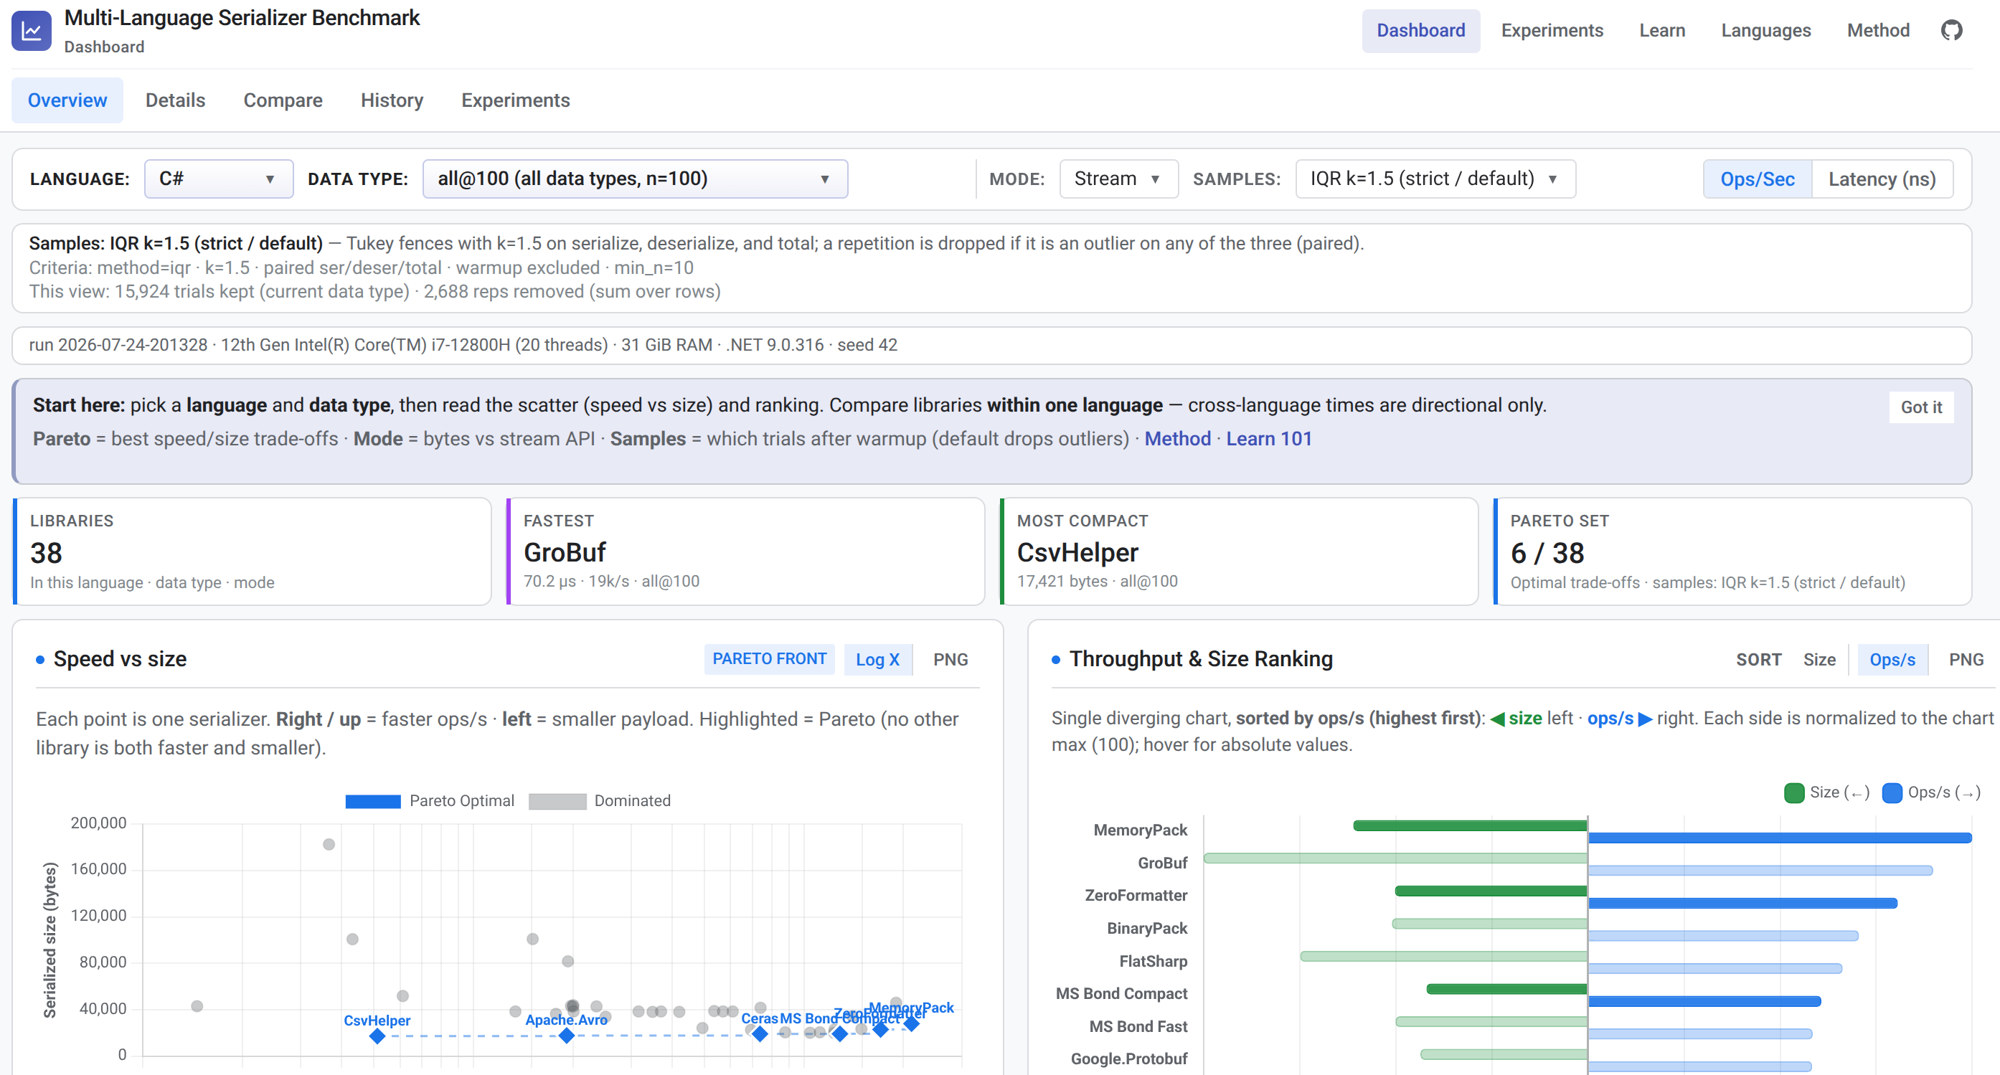Follow the Learn 101 link
This screenshot has height=1075, width=2000.
(1269, 439)
